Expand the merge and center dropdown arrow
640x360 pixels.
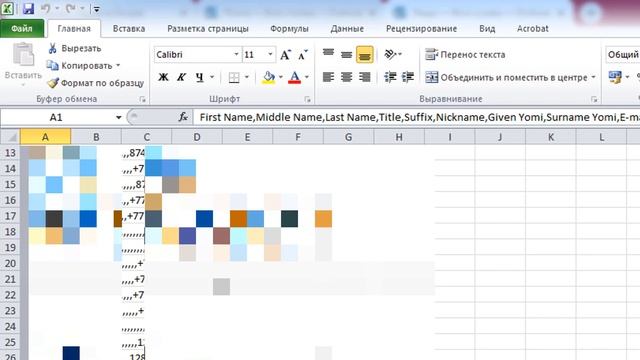point(593,77)
